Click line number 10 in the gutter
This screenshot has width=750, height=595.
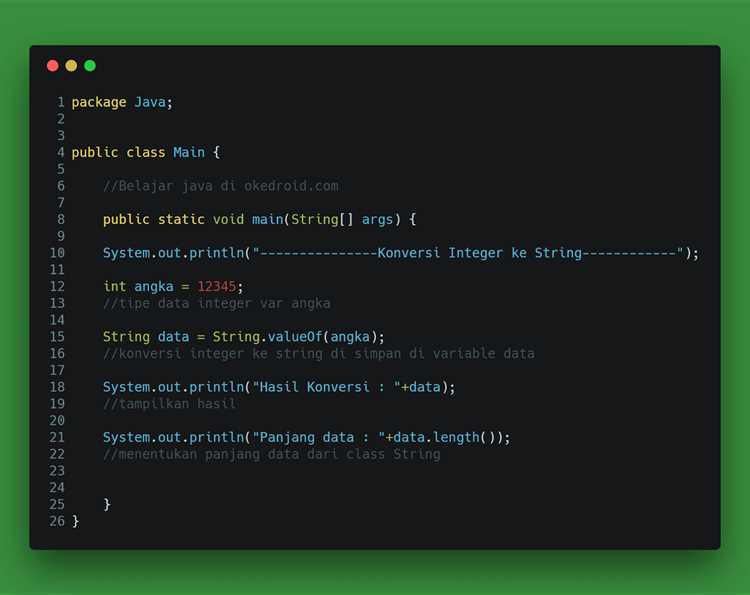tap(57, 253)
